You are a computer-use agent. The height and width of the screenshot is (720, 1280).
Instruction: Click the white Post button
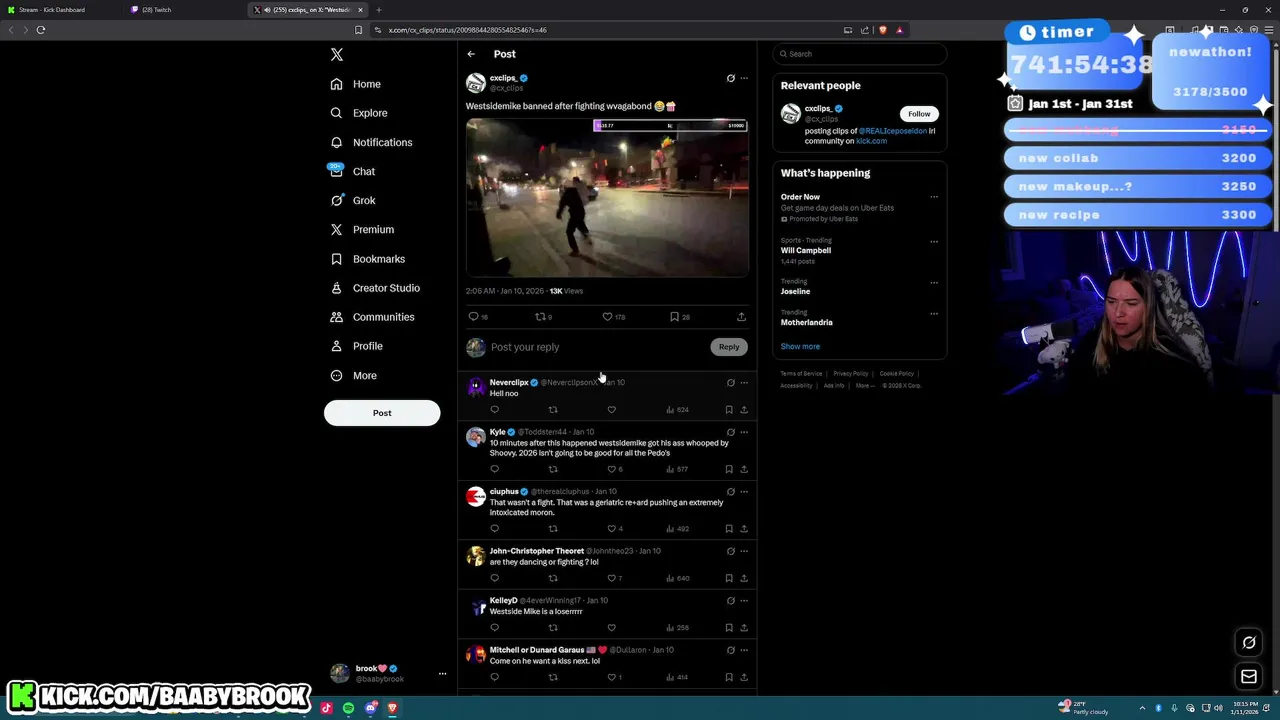(x=382, y=413)
